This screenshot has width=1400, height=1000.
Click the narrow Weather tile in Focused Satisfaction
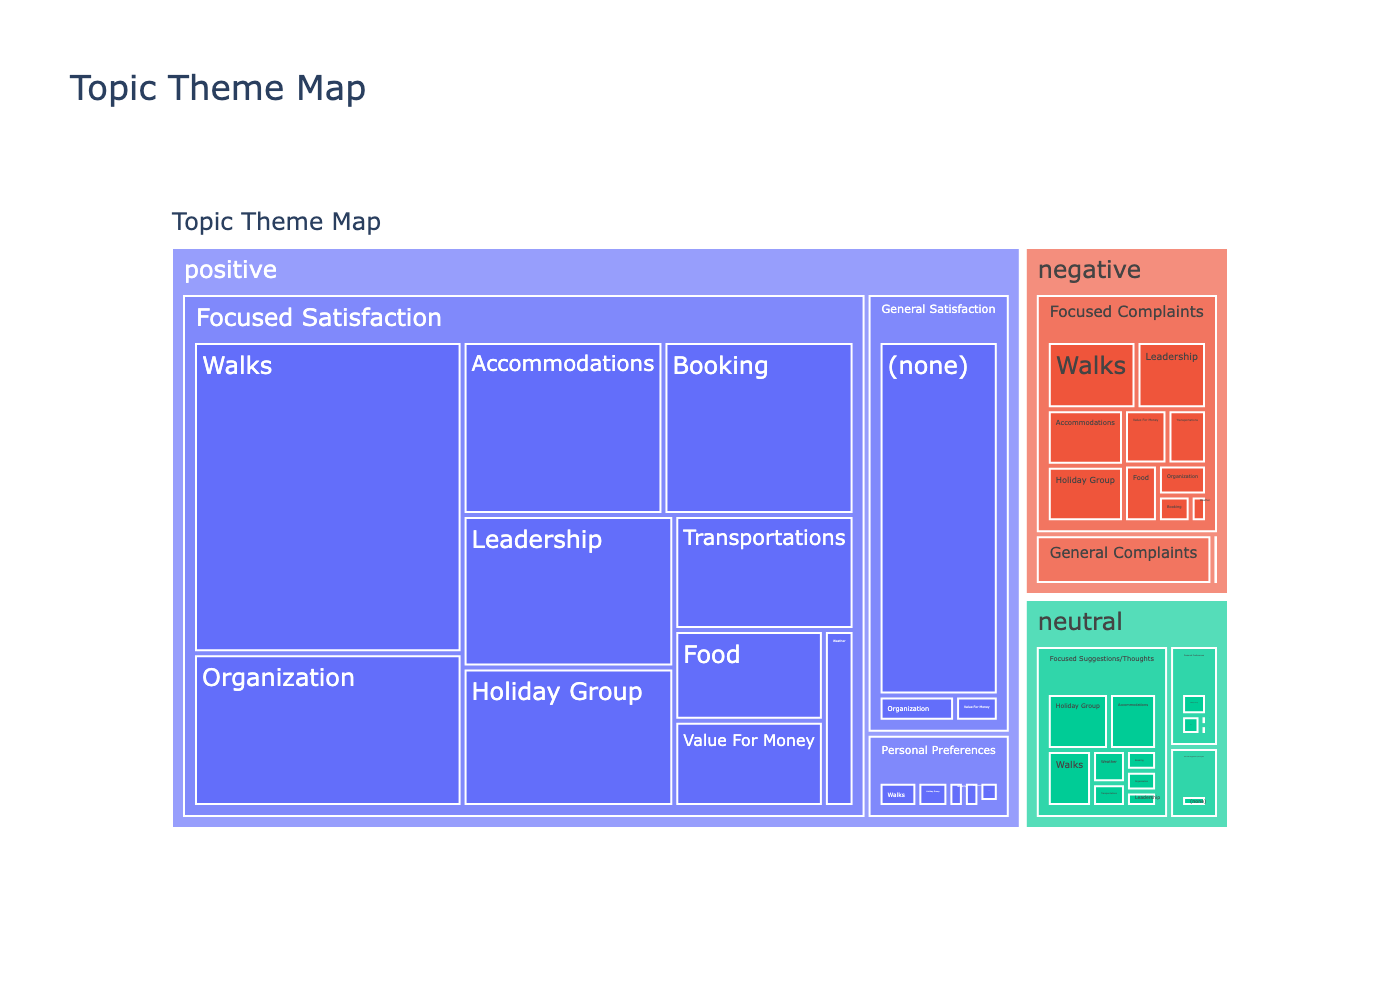click(839, 718)
